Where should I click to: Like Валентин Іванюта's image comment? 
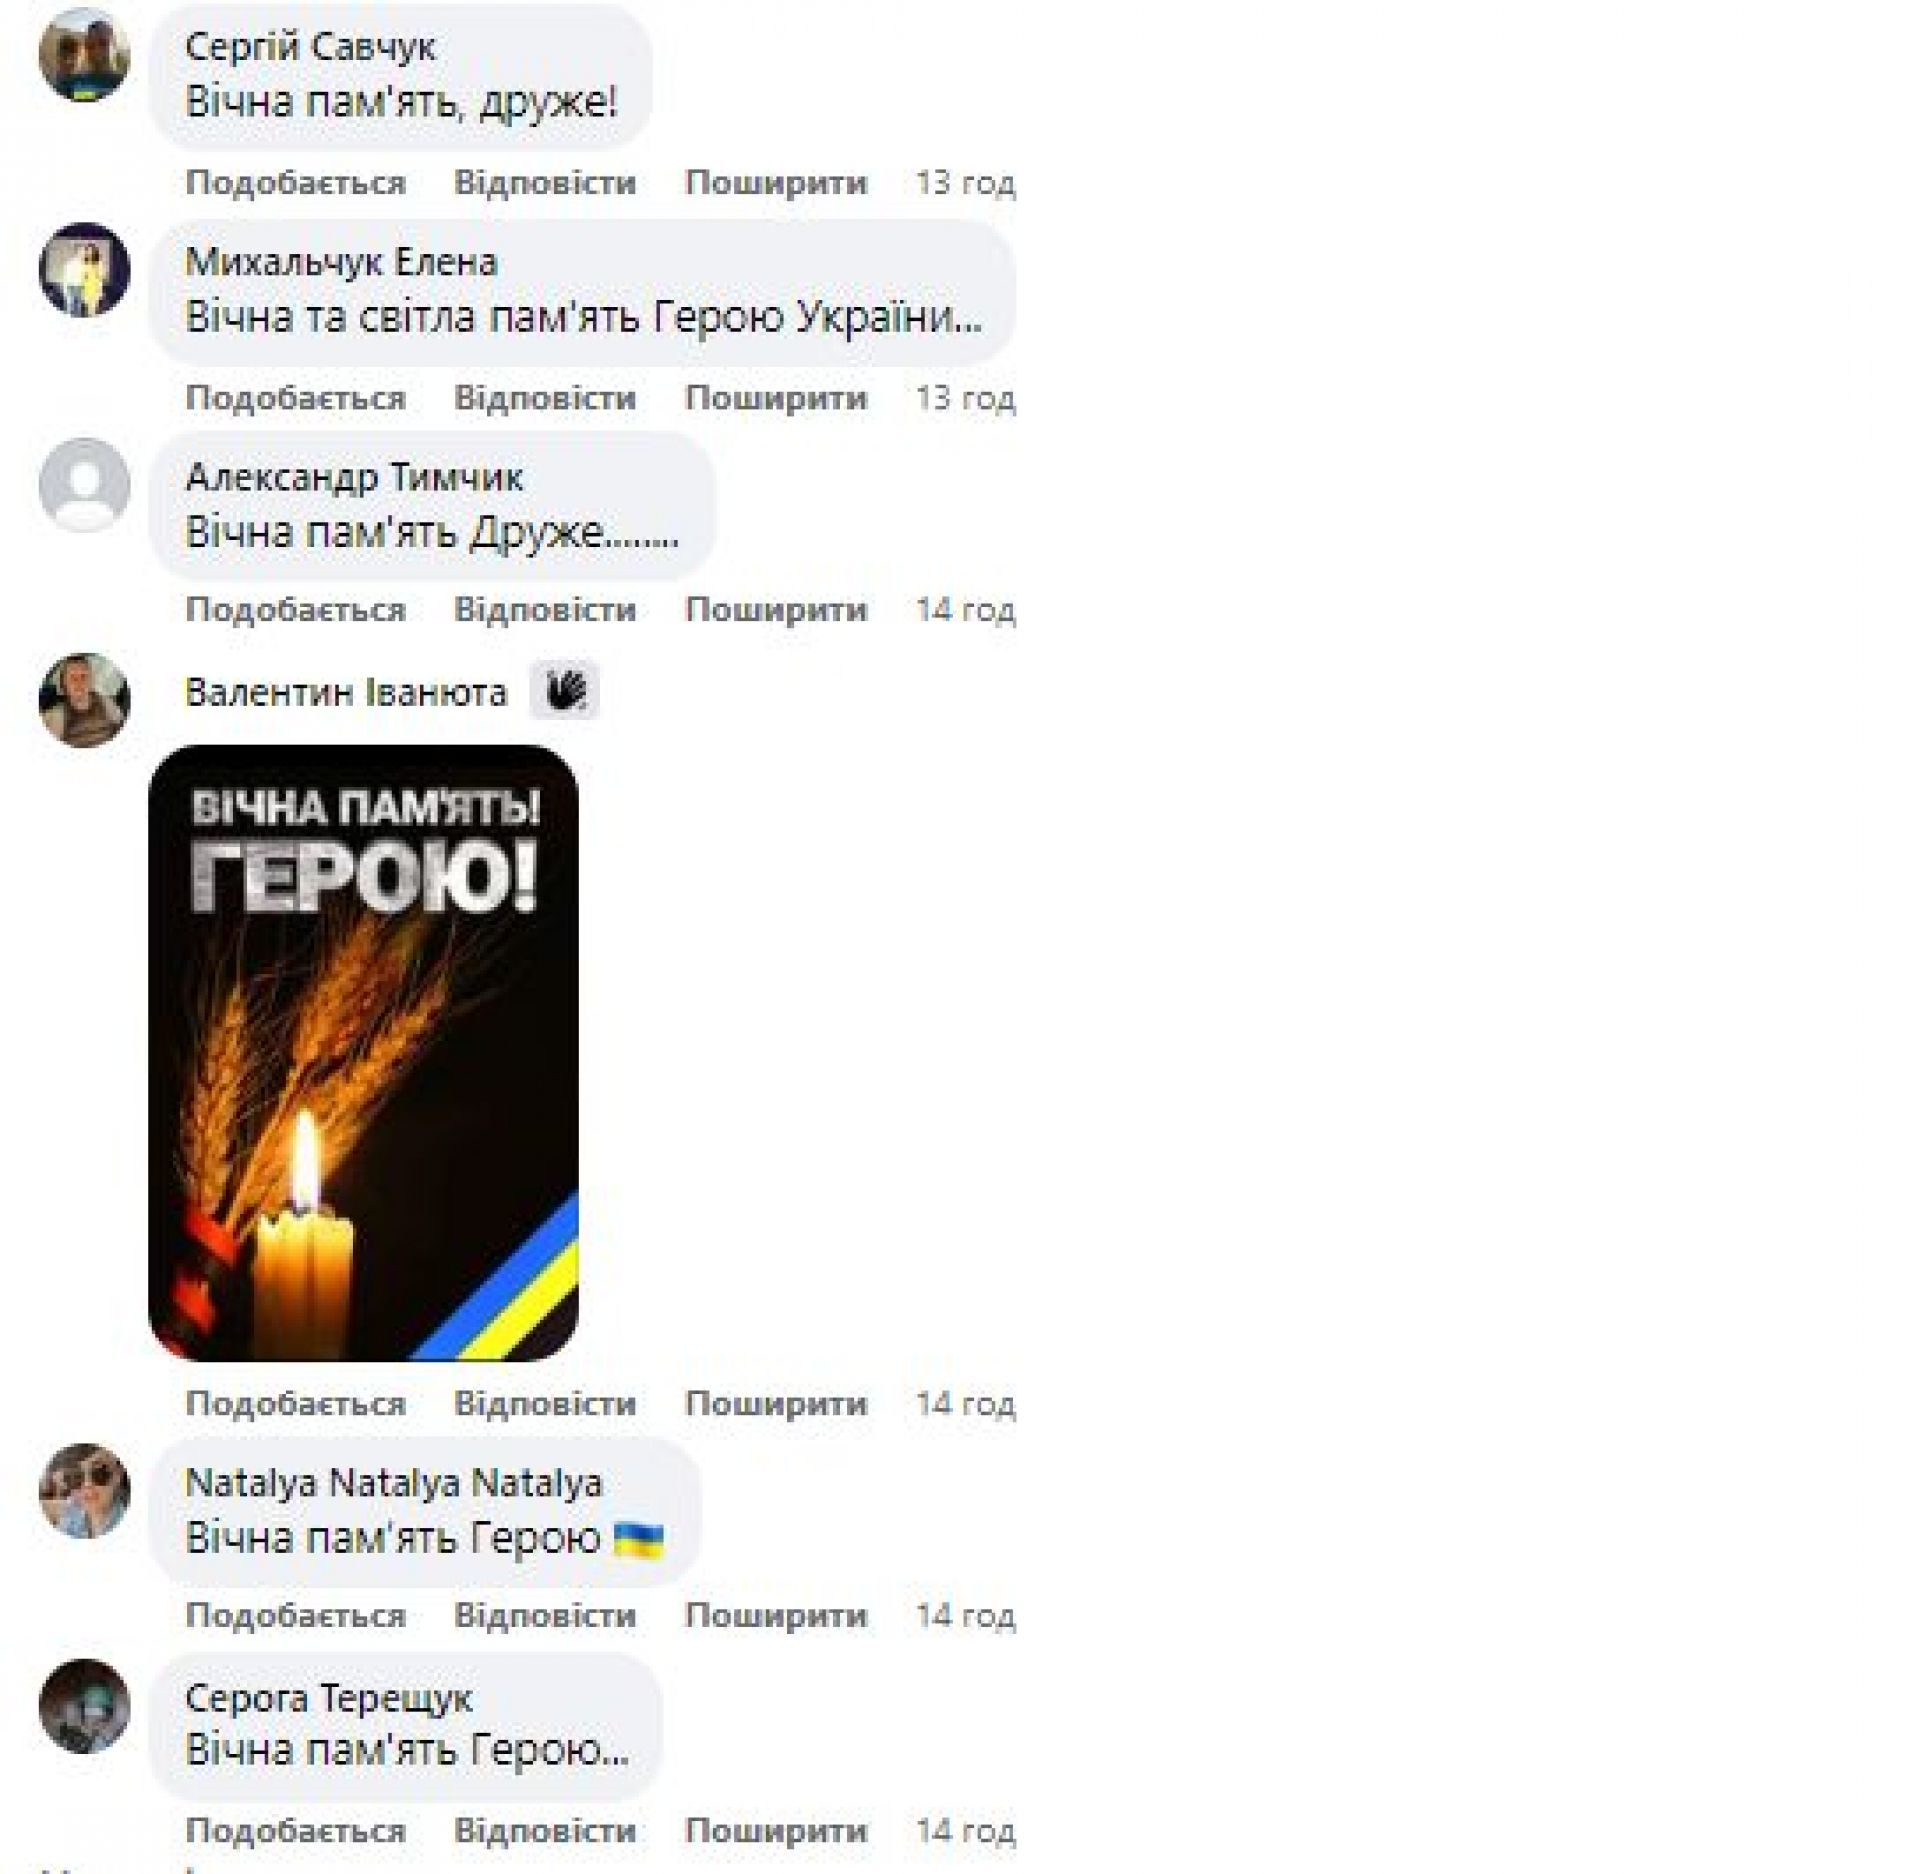tap(295, 1404)
